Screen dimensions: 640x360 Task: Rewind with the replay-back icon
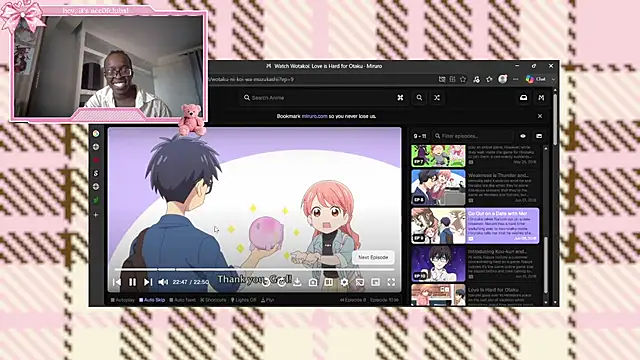pos(266,282)
